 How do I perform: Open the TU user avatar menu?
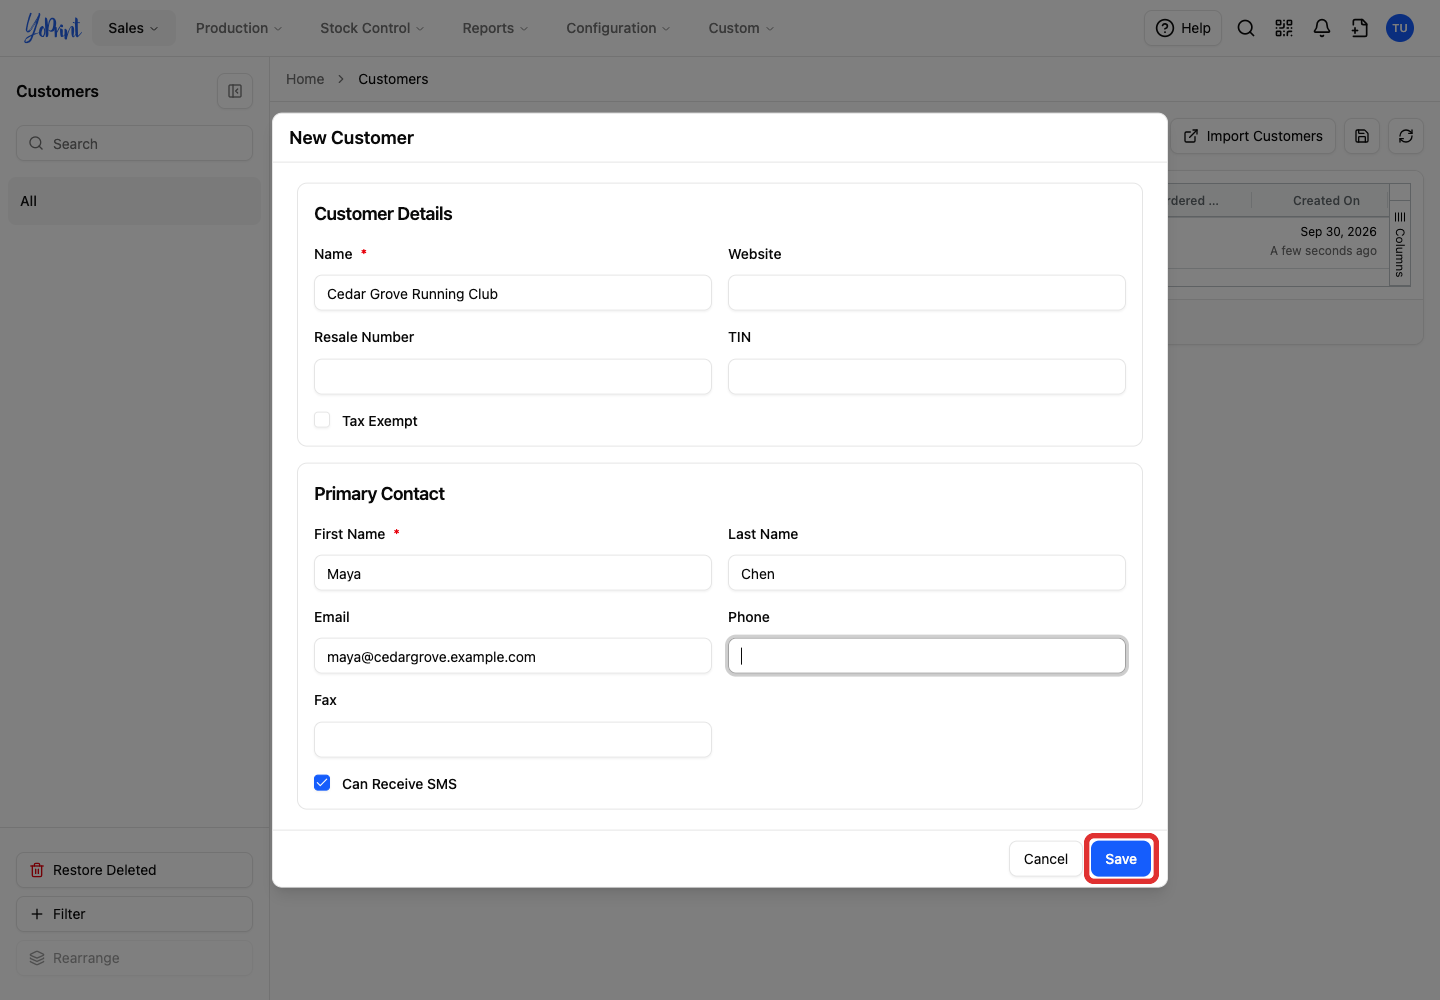1400,28
